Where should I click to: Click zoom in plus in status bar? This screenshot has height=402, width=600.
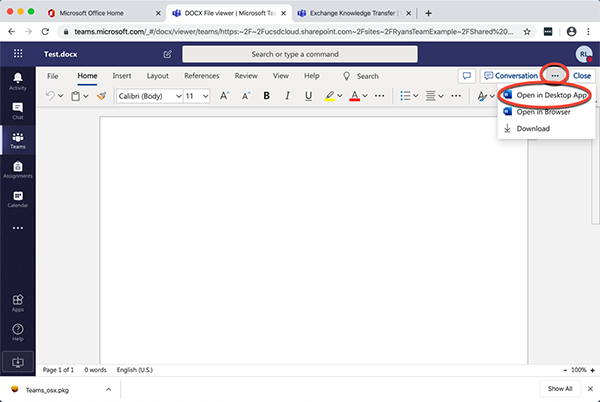pos(592,370)
